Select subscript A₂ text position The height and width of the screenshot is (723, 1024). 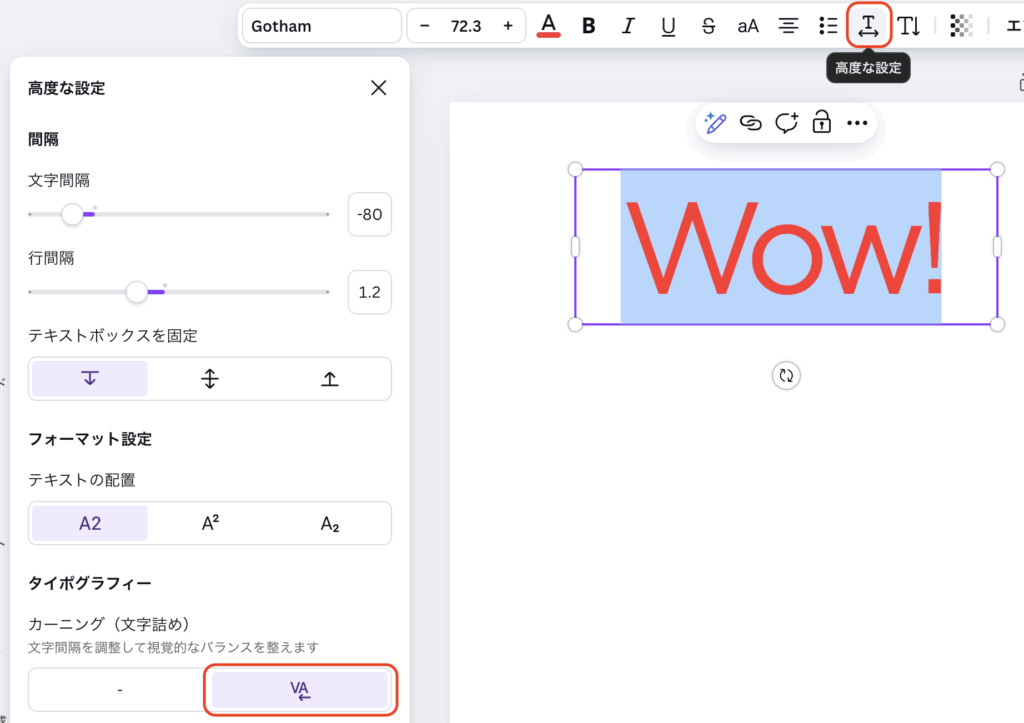click(x=330, y=523)
